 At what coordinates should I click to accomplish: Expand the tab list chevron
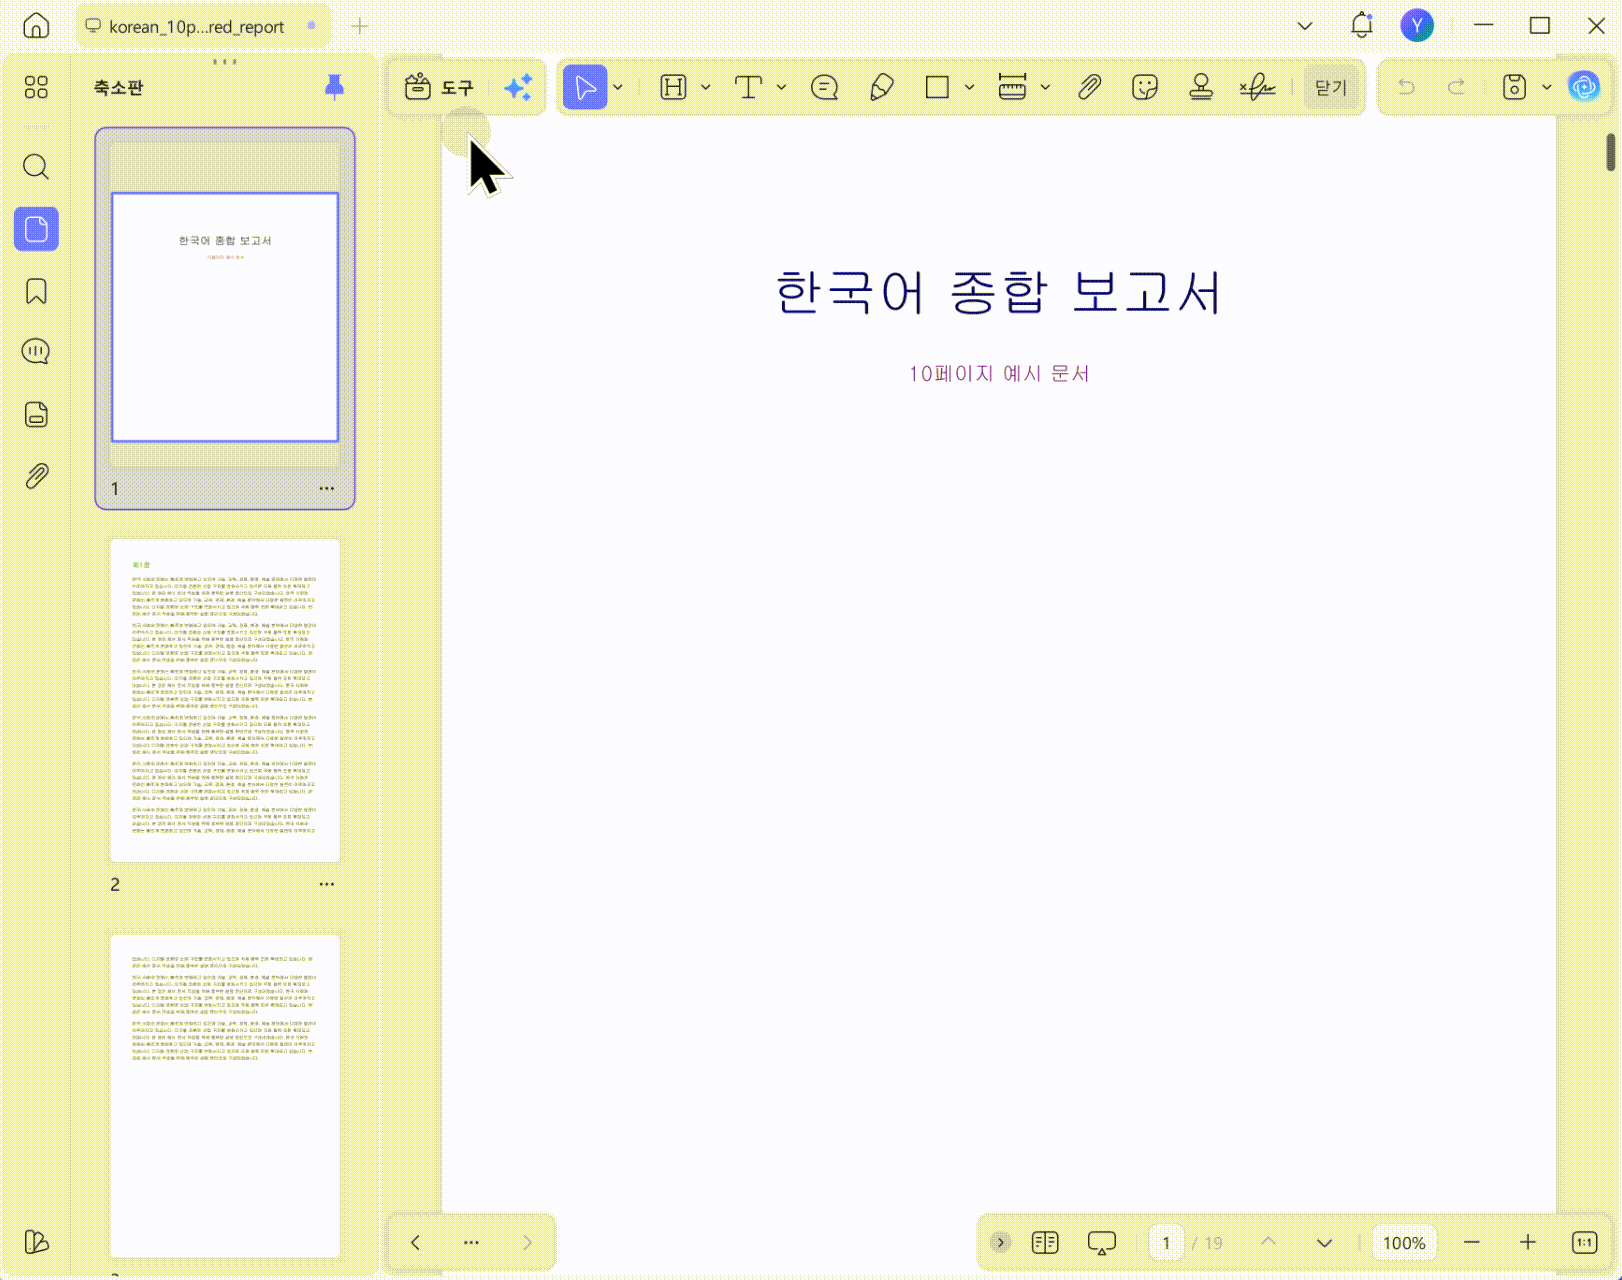tap(1305, 26)
